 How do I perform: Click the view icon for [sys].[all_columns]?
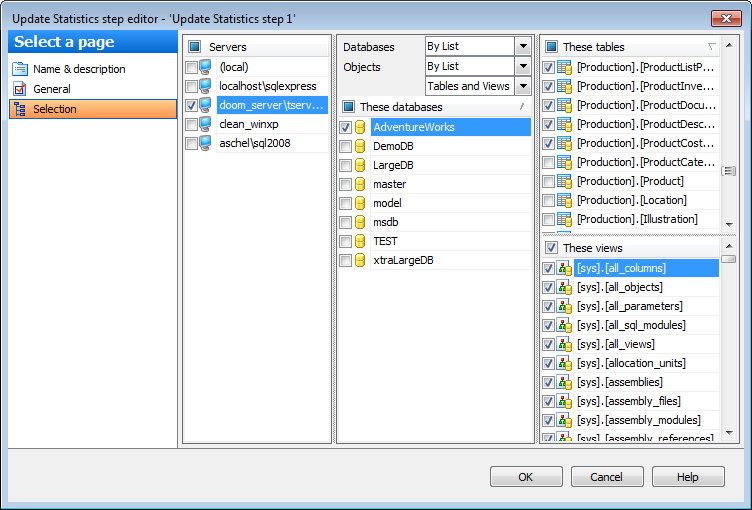point(564,268)
